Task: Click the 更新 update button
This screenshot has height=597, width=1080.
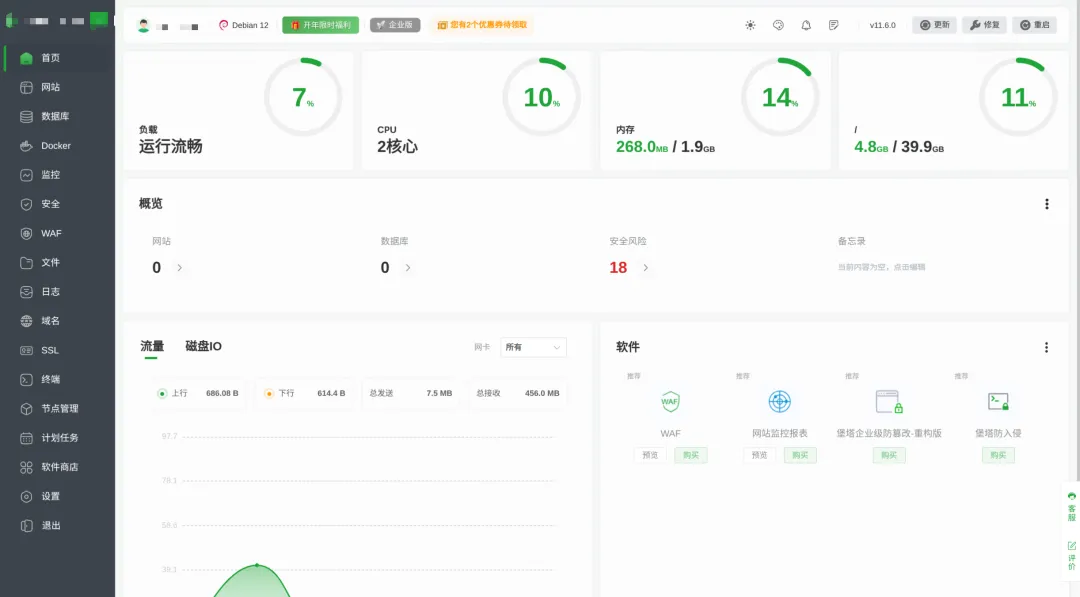Action: click(x=935, y=25)
